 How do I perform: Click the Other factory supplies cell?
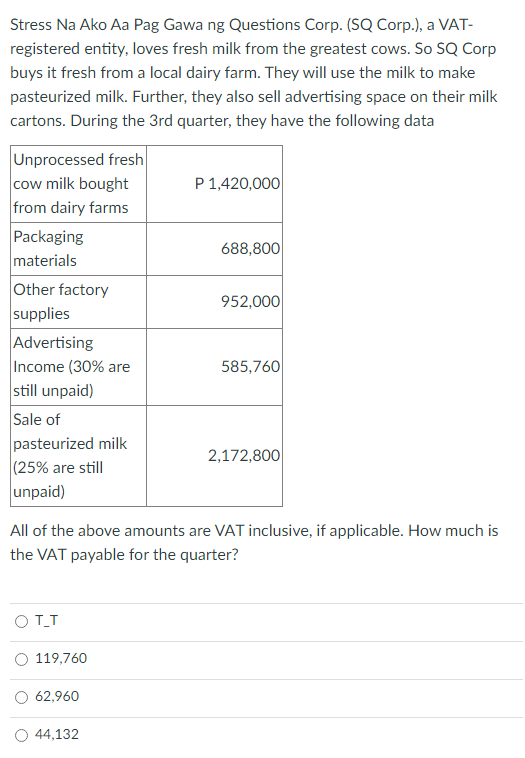point(78,302)
